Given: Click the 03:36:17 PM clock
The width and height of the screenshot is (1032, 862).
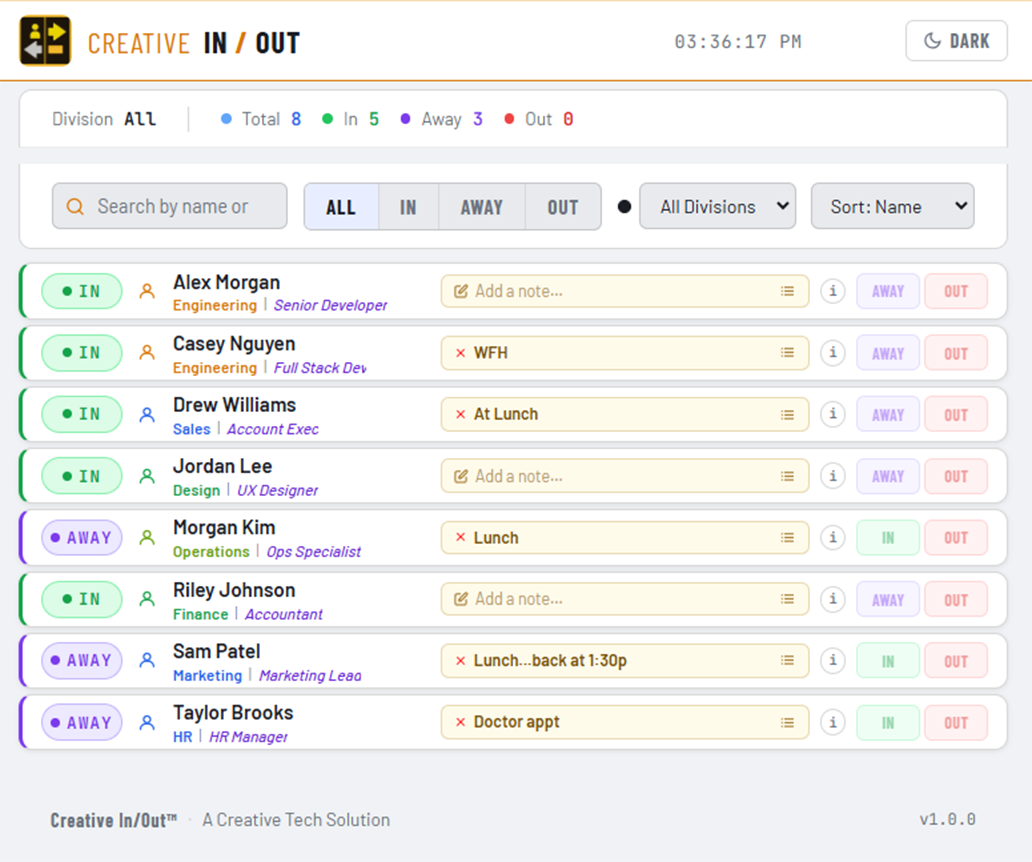Looking at the screenshot, I should pos(738,41).
